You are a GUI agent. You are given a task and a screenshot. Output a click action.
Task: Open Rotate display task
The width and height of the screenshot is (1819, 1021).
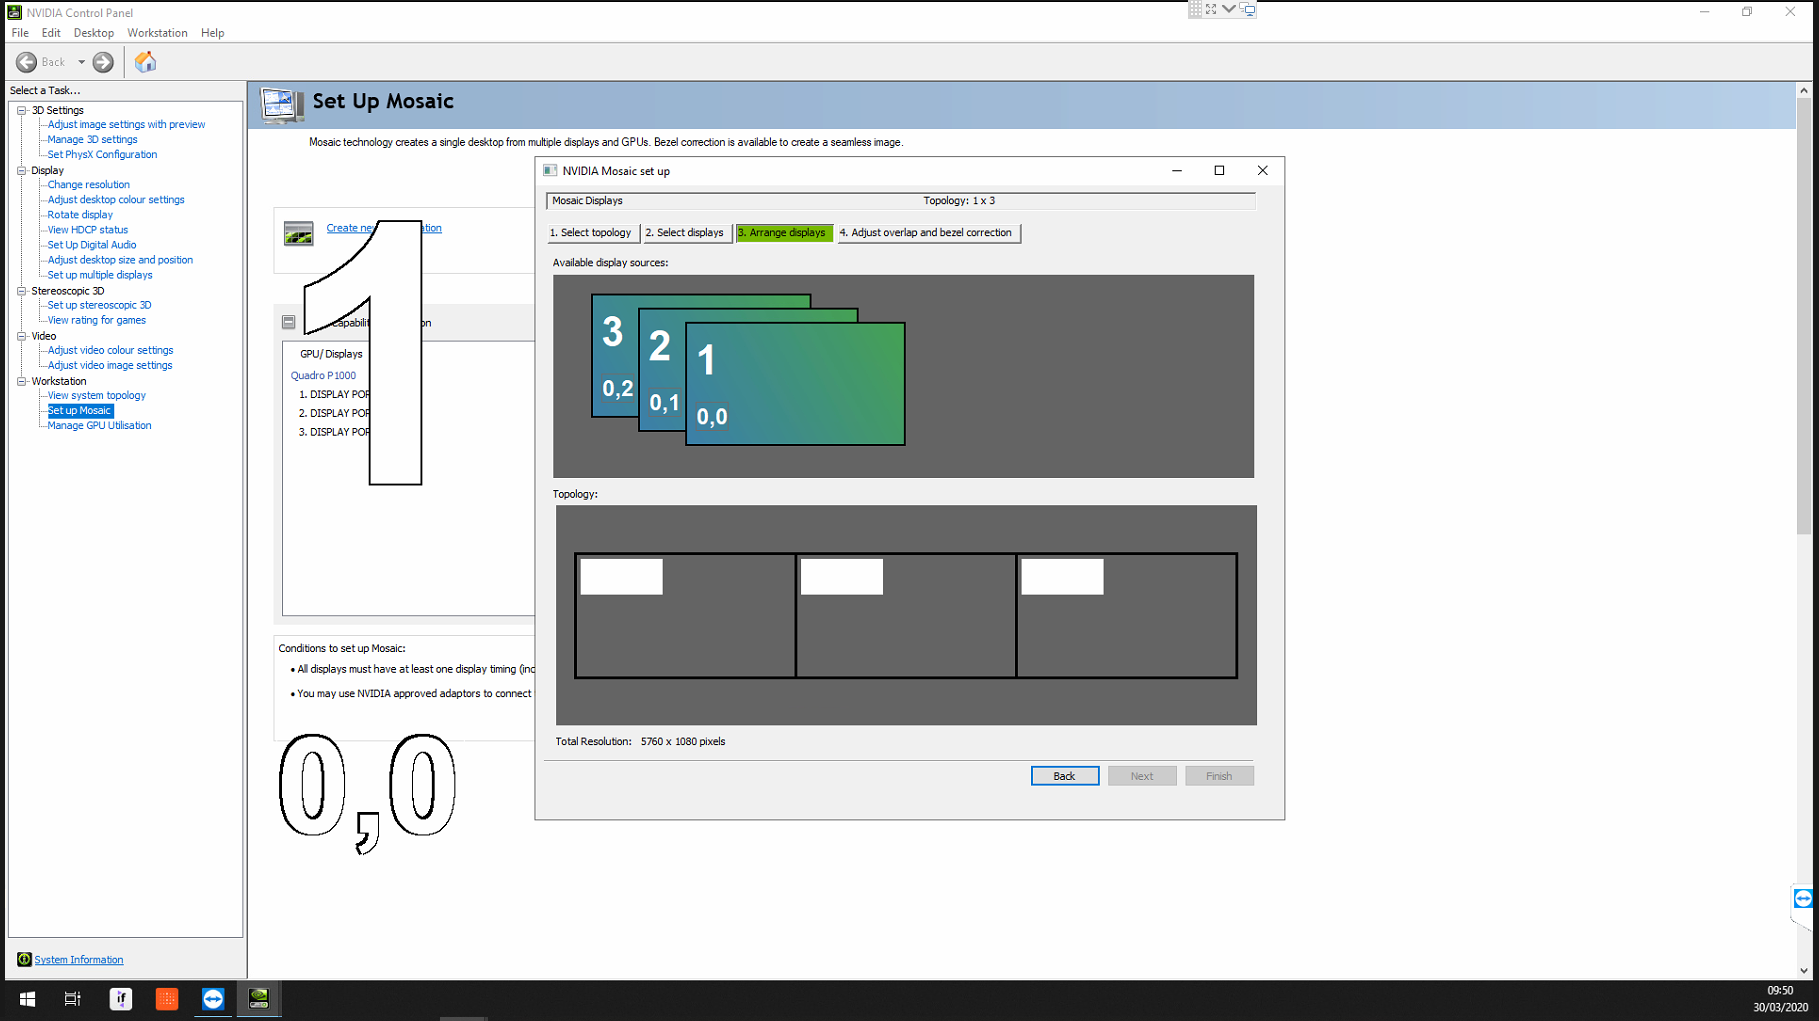point(80,215)
